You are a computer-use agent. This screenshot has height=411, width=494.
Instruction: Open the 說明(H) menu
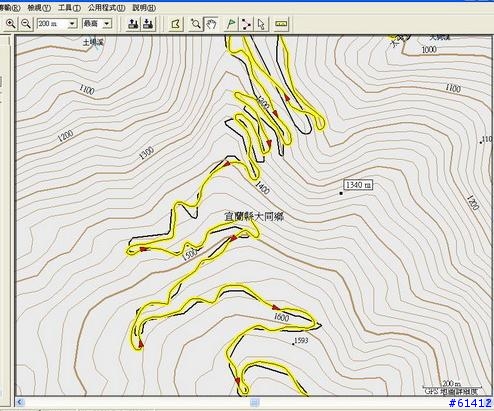pyautogui.click(x=144, y=8)
